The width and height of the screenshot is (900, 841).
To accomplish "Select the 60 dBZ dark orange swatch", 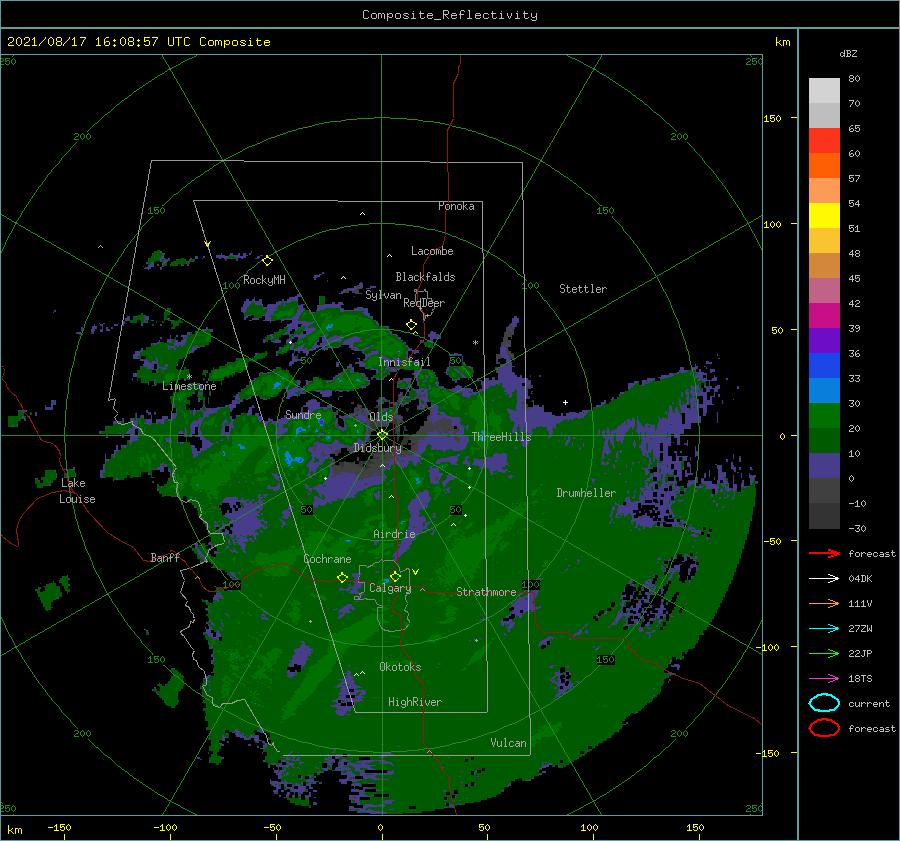I will (824, 165).
